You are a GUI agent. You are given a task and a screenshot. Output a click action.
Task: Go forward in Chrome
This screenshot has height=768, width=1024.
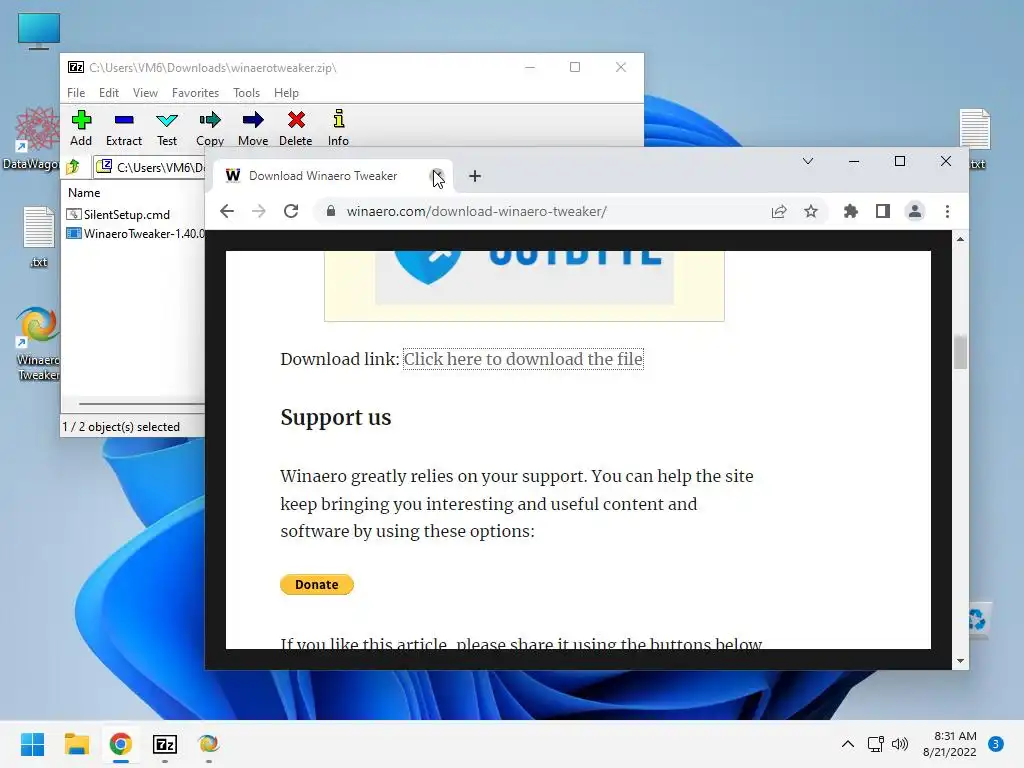pyautogui.click(x=259, y=211)
